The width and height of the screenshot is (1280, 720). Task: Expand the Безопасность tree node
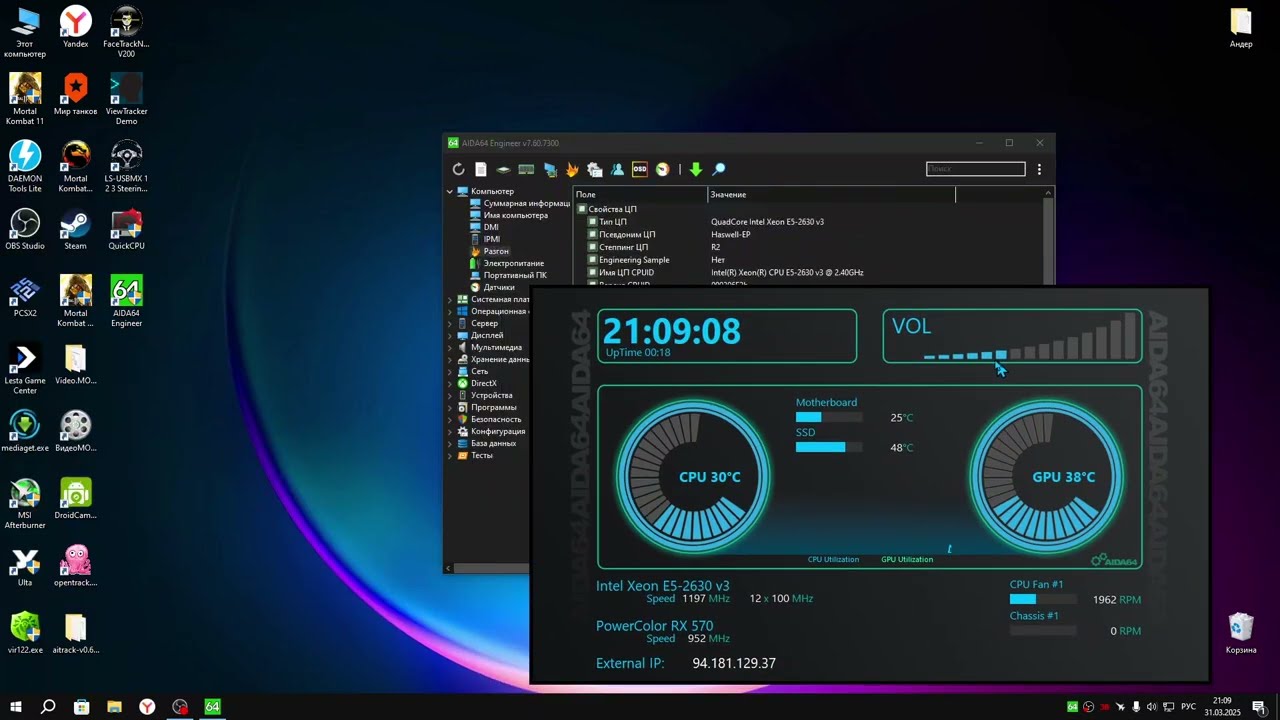450,419
